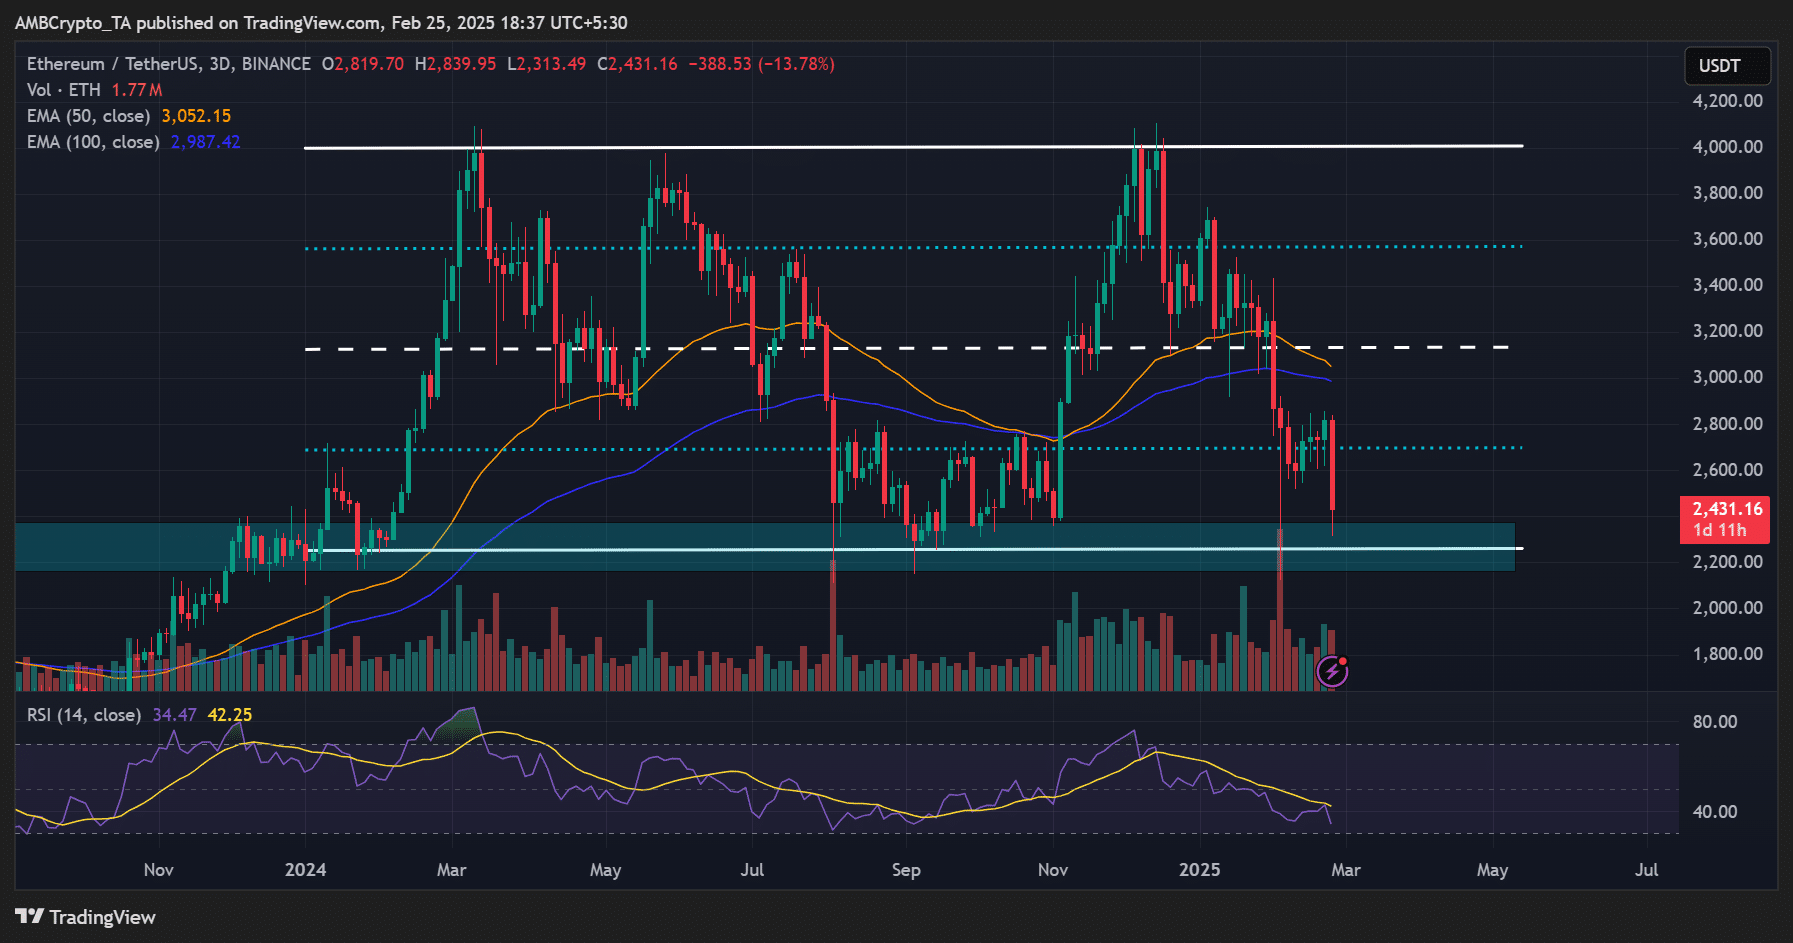
Task: Click the TradingView logo icon
Action: [29, 917]
